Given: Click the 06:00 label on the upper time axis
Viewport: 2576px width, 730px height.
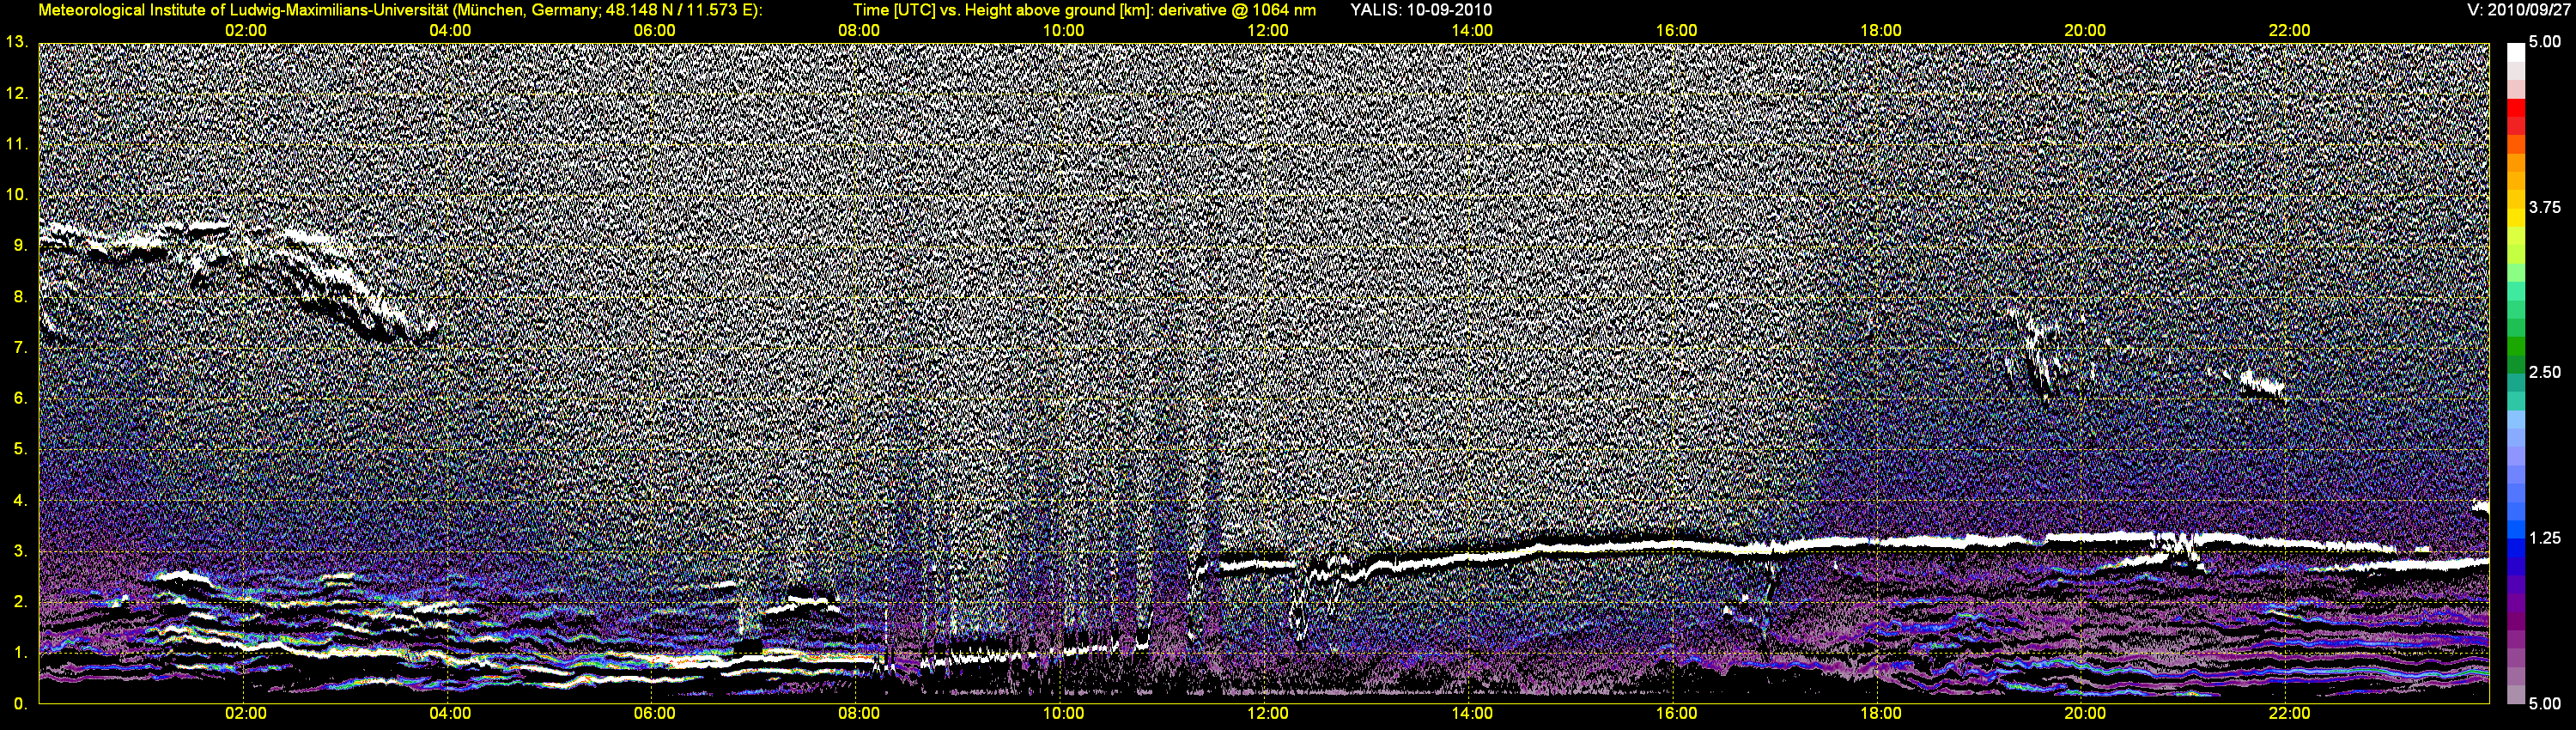Looking at the screenshot, I should (x=654, y=31).
